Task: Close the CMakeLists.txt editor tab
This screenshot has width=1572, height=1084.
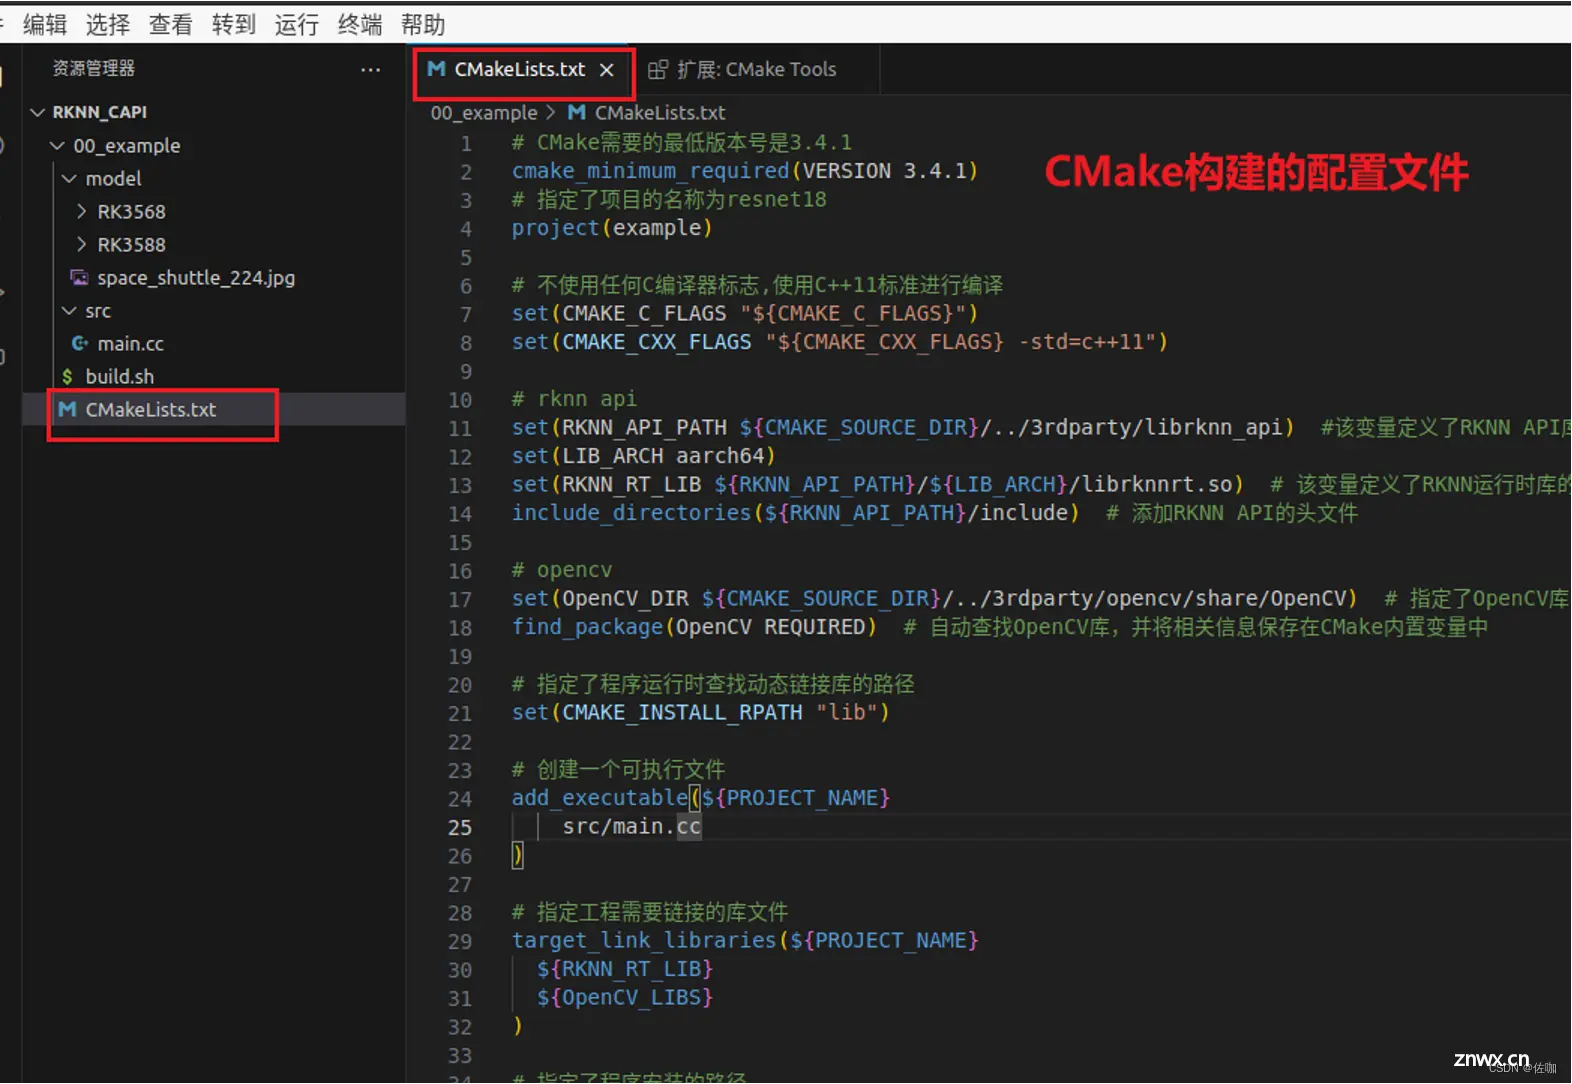Action: pos(606,70)
